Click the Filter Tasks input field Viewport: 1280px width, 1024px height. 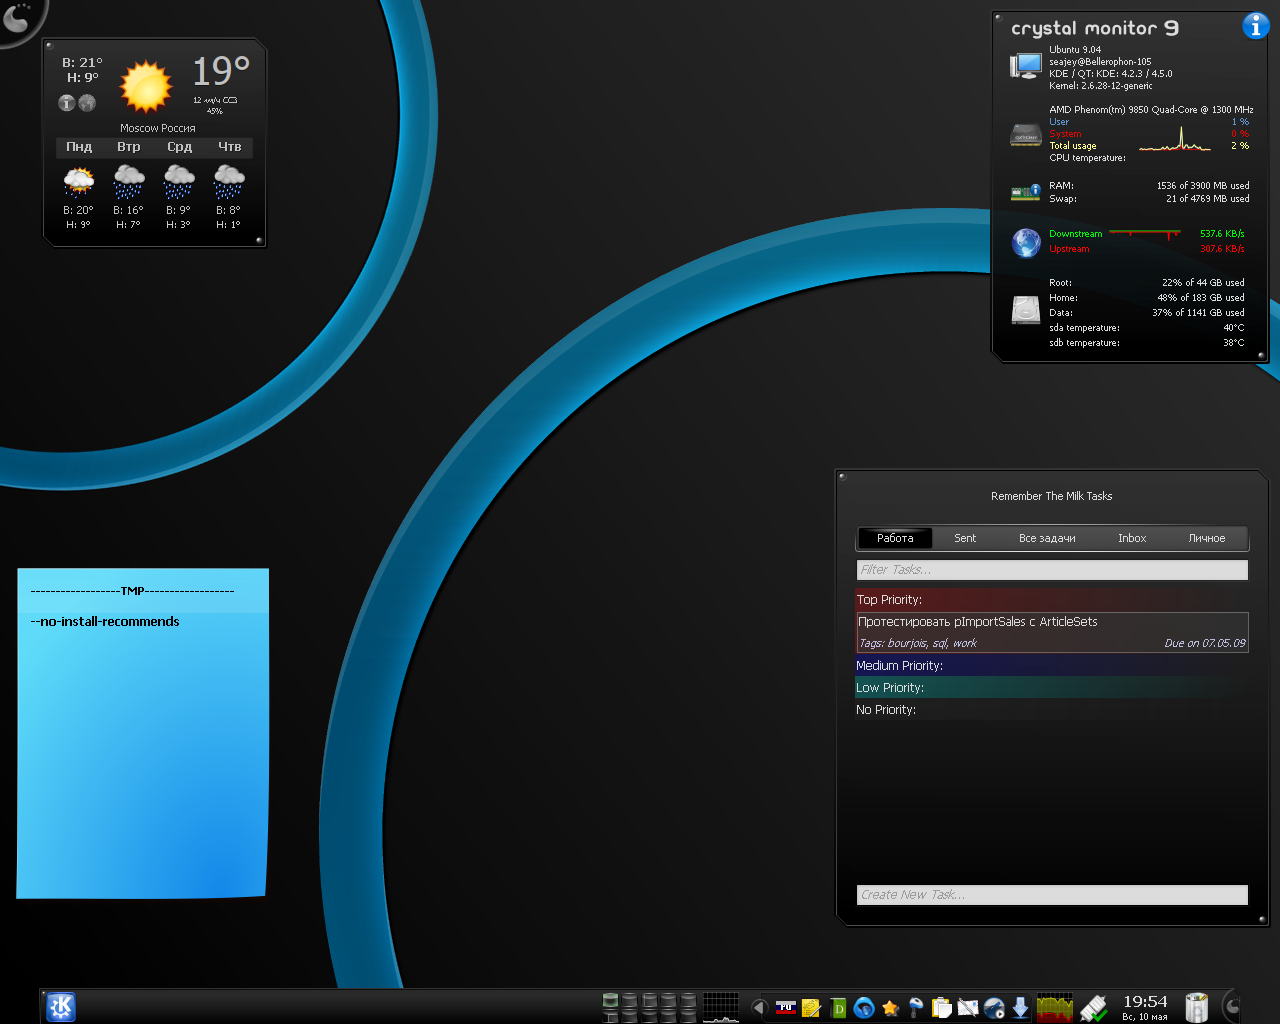pos(1052,570)
